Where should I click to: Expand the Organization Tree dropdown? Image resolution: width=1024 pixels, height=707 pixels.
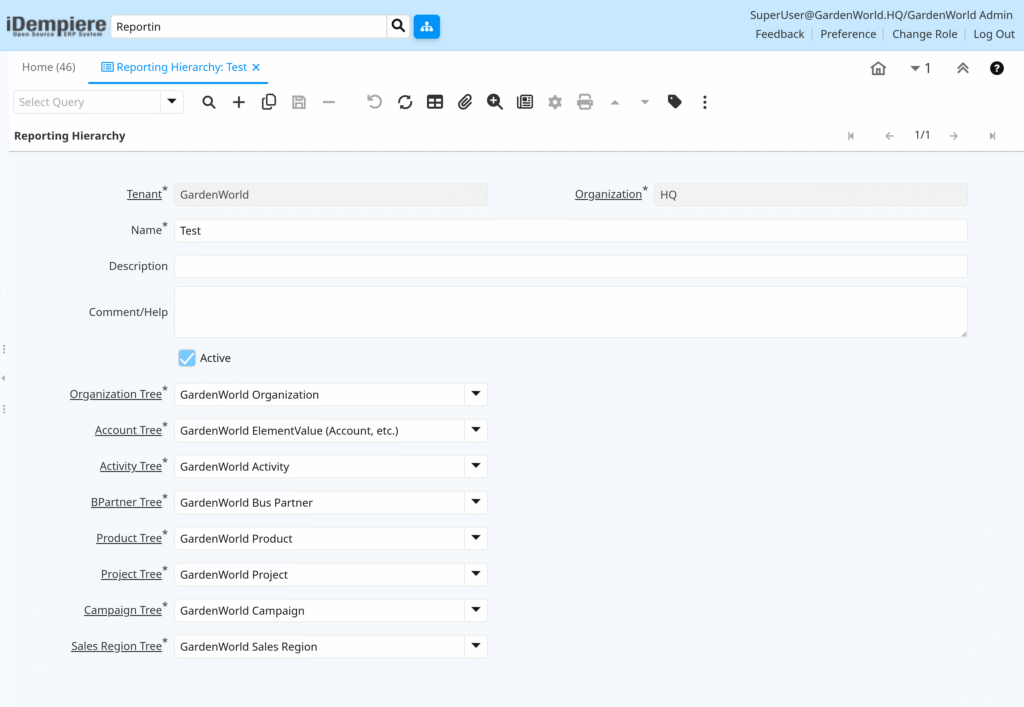tap(476, 394)
